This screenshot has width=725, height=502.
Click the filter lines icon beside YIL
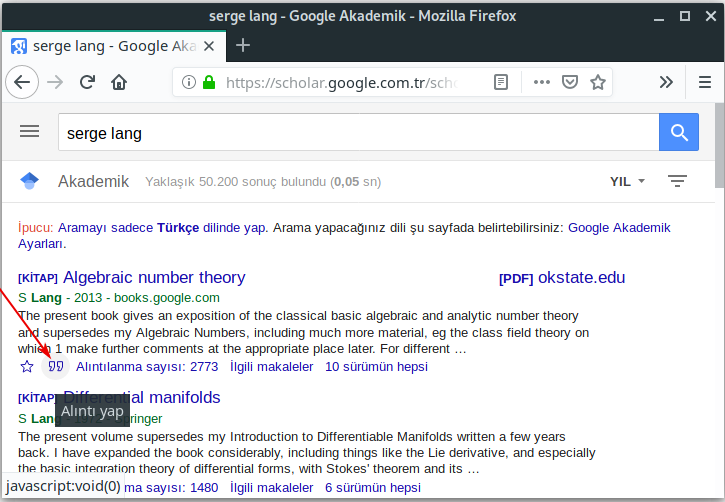(677, 181)
